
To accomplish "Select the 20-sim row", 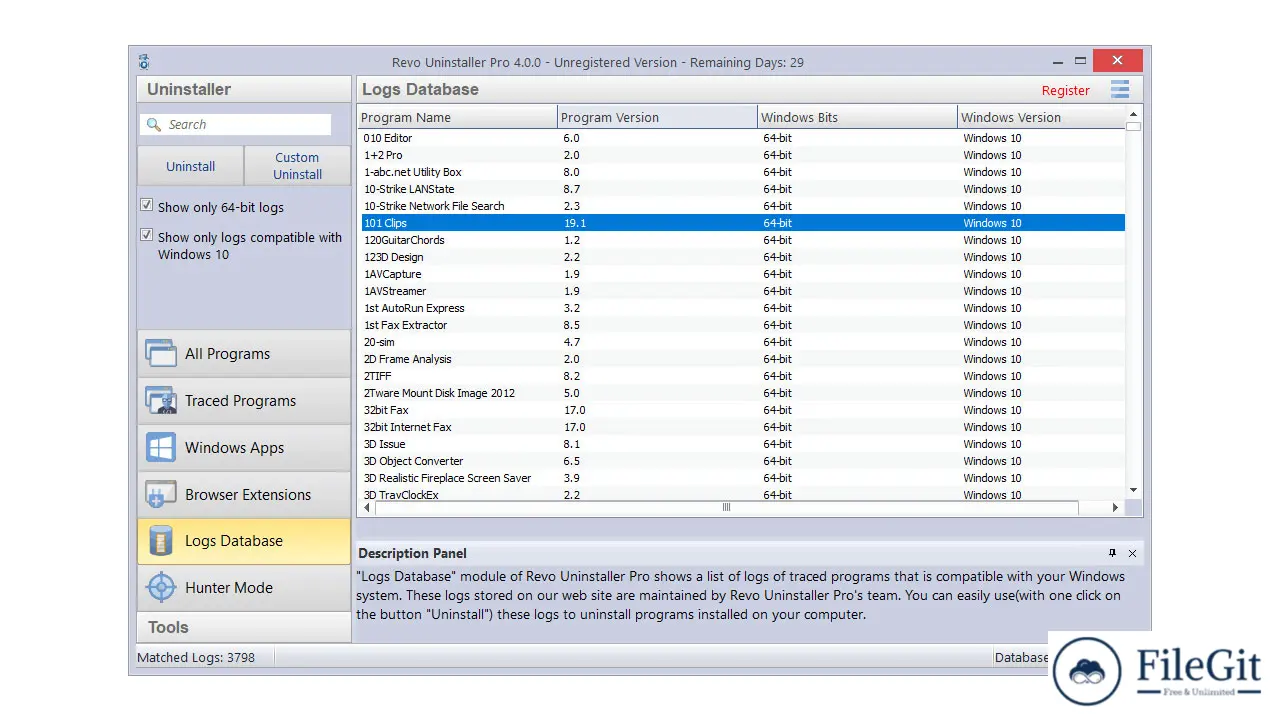I will tap(742, 342).
